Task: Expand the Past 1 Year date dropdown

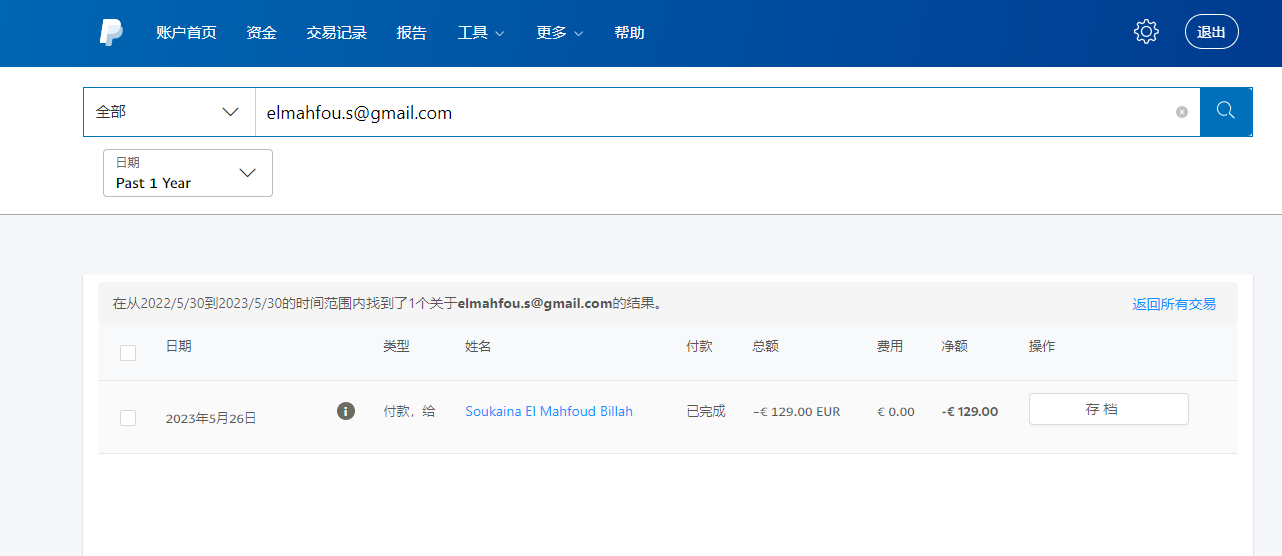Action: click(x=188, y=173)
